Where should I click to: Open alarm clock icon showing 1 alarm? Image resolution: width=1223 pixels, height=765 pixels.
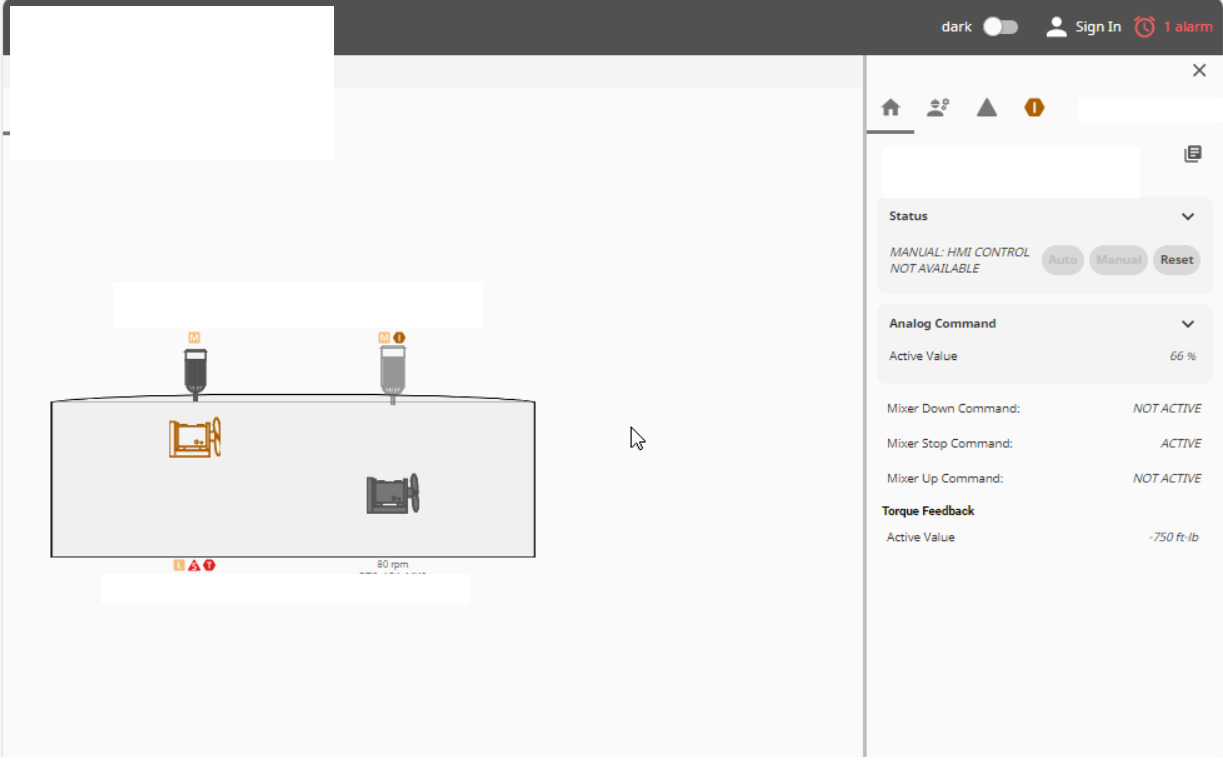point(1145,27)
